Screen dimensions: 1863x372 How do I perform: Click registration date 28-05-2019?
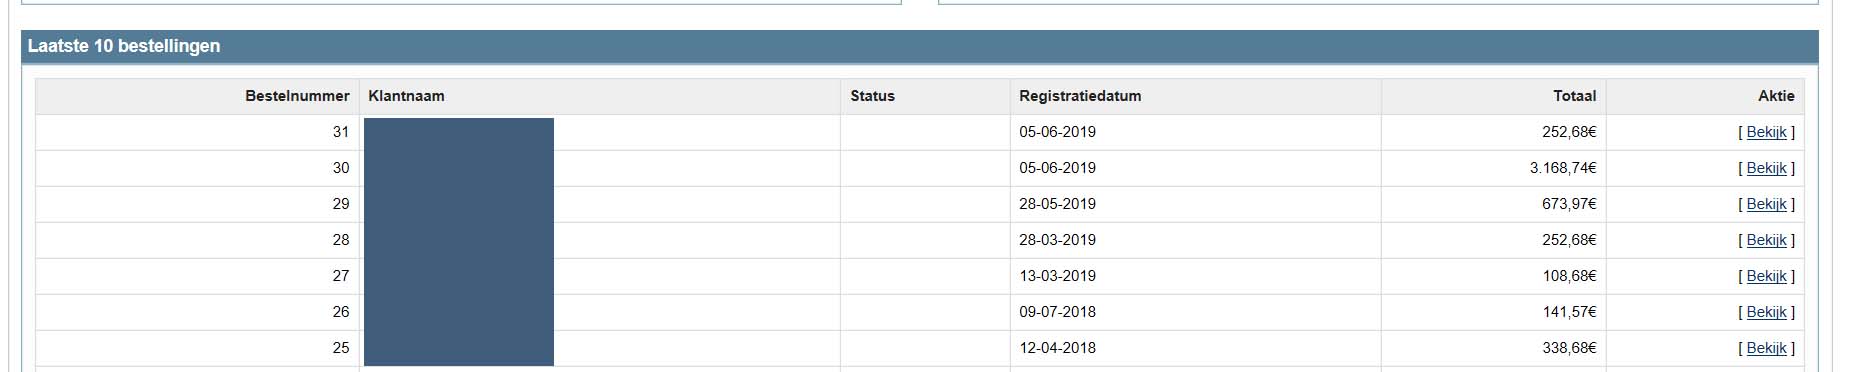[x=1057, y=204]
